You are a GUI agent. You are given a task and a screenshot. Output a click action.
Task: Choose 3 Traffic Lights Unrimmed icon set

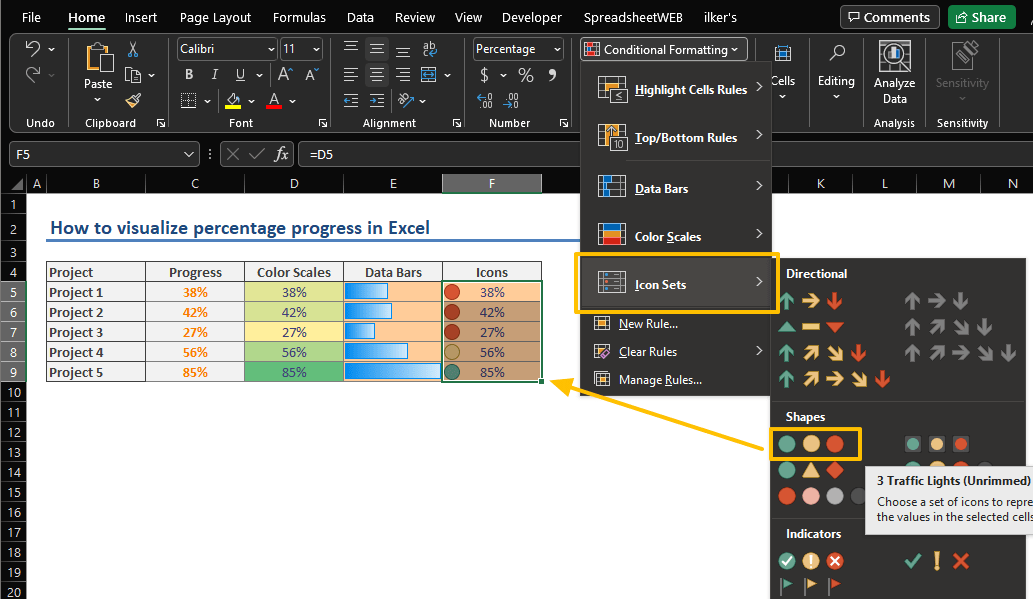point(811,443)
